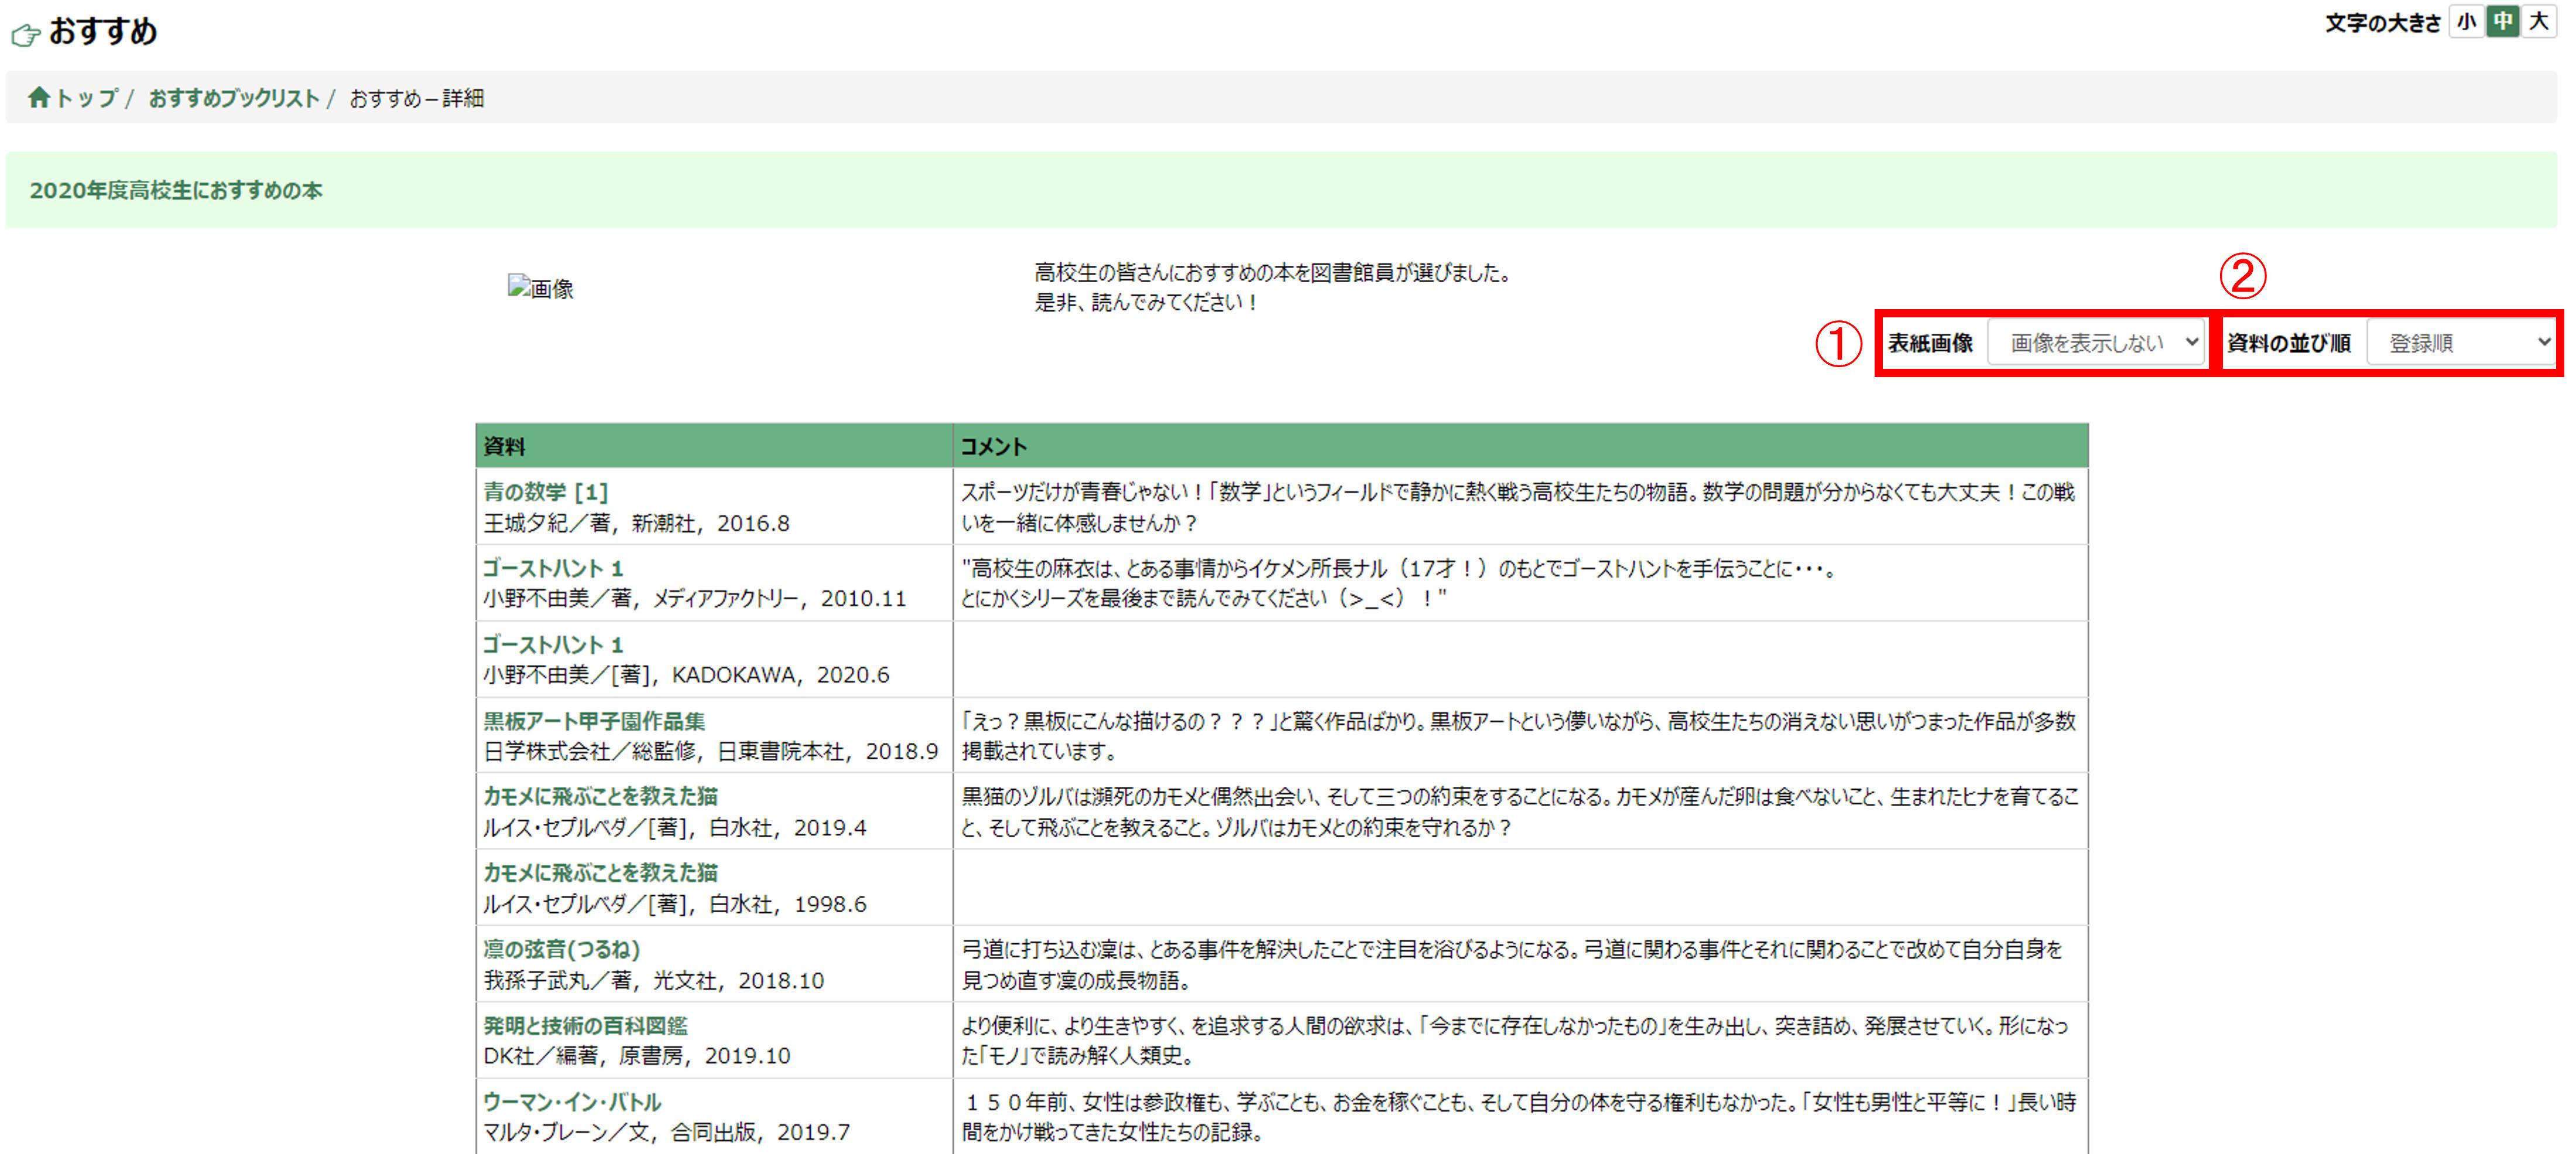
Task: Navigate to トップ via breadcrumb
Action: coord(85,97)
